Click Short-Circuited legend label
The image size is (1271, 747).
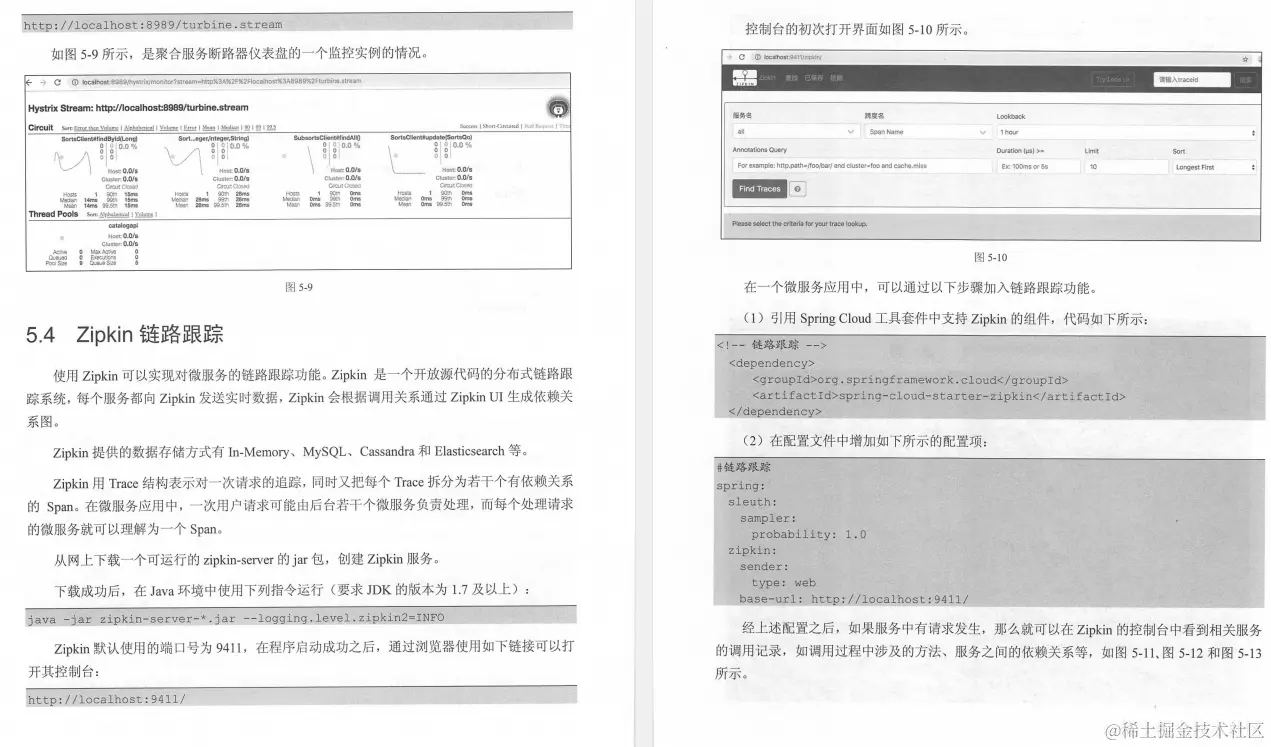(502, 128)
